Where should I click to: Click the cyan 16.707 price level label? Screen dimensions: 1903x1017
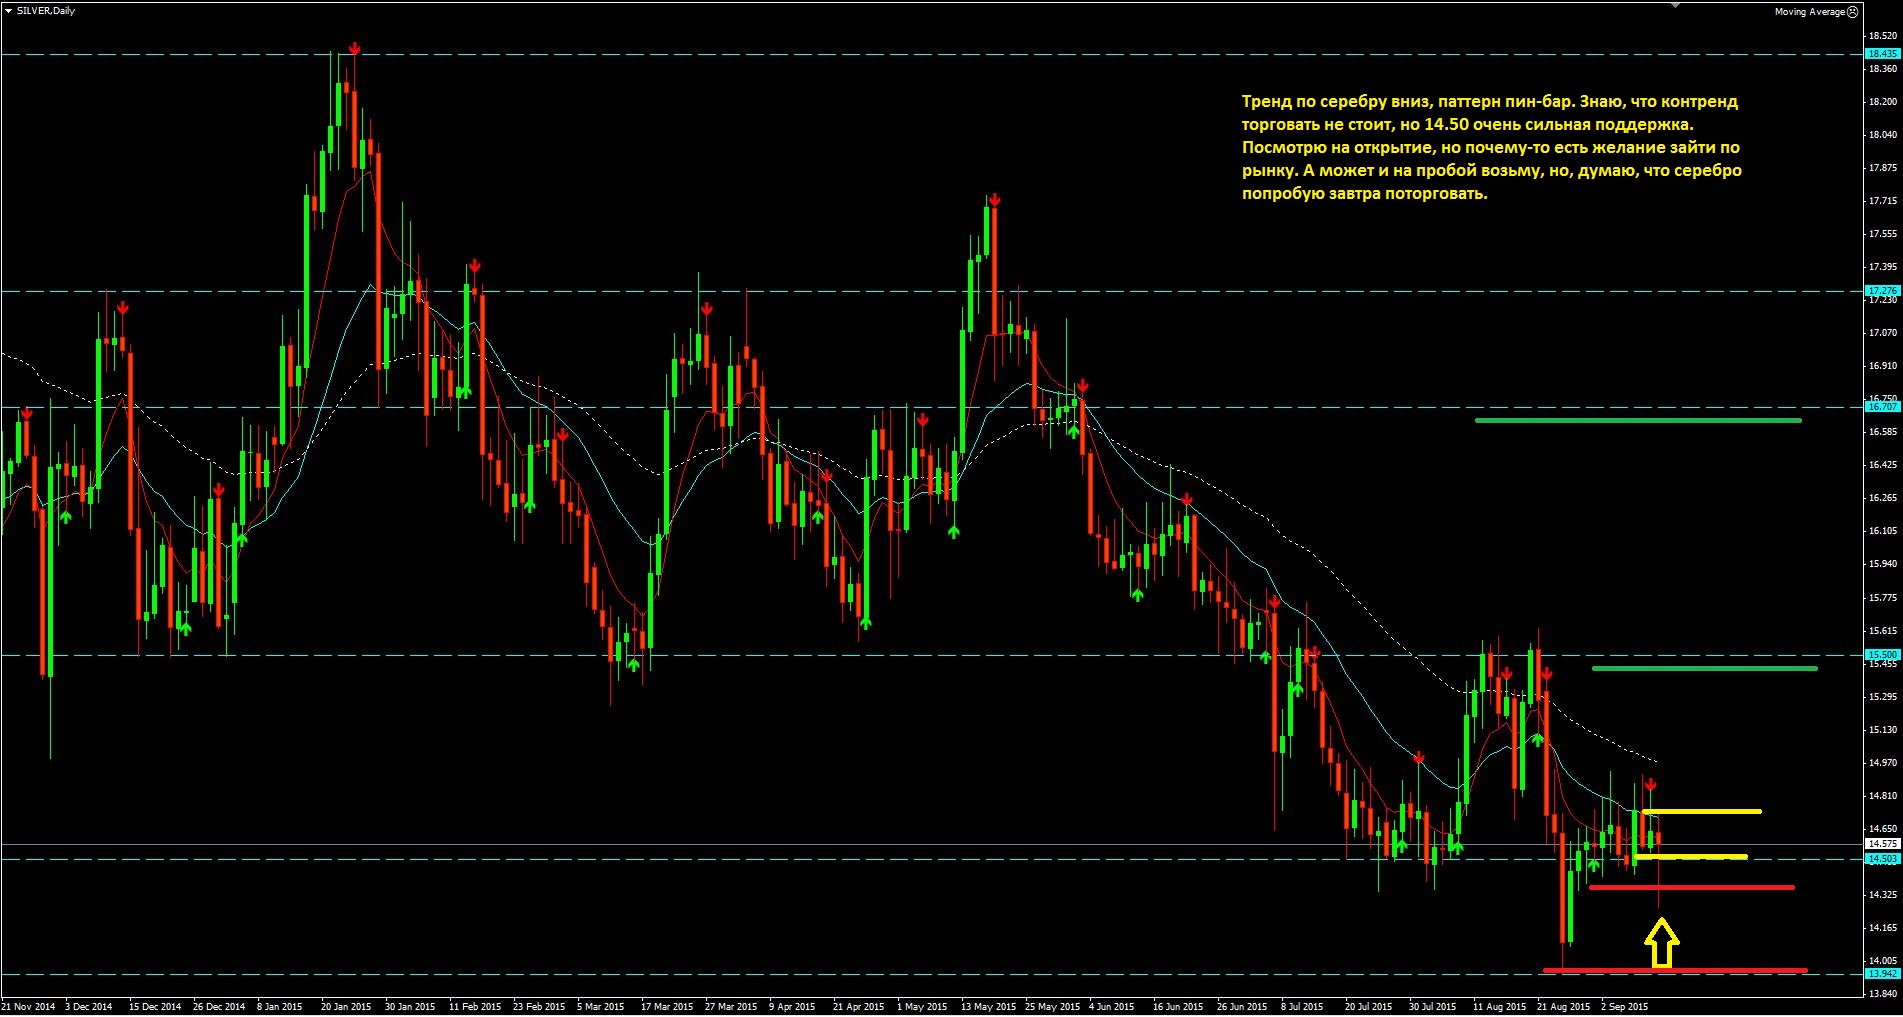click(x=1882, y=406)
